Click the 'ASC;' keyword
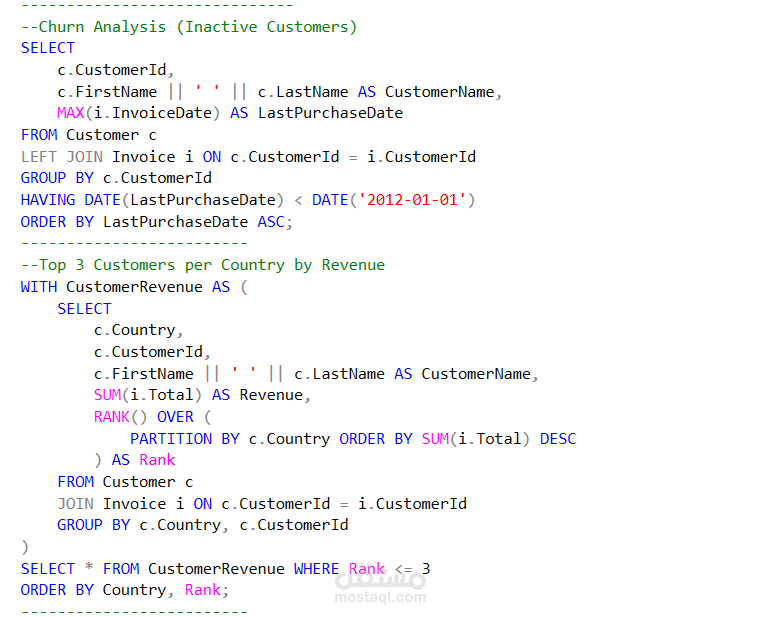761x617 pixels. click(275, 222)
